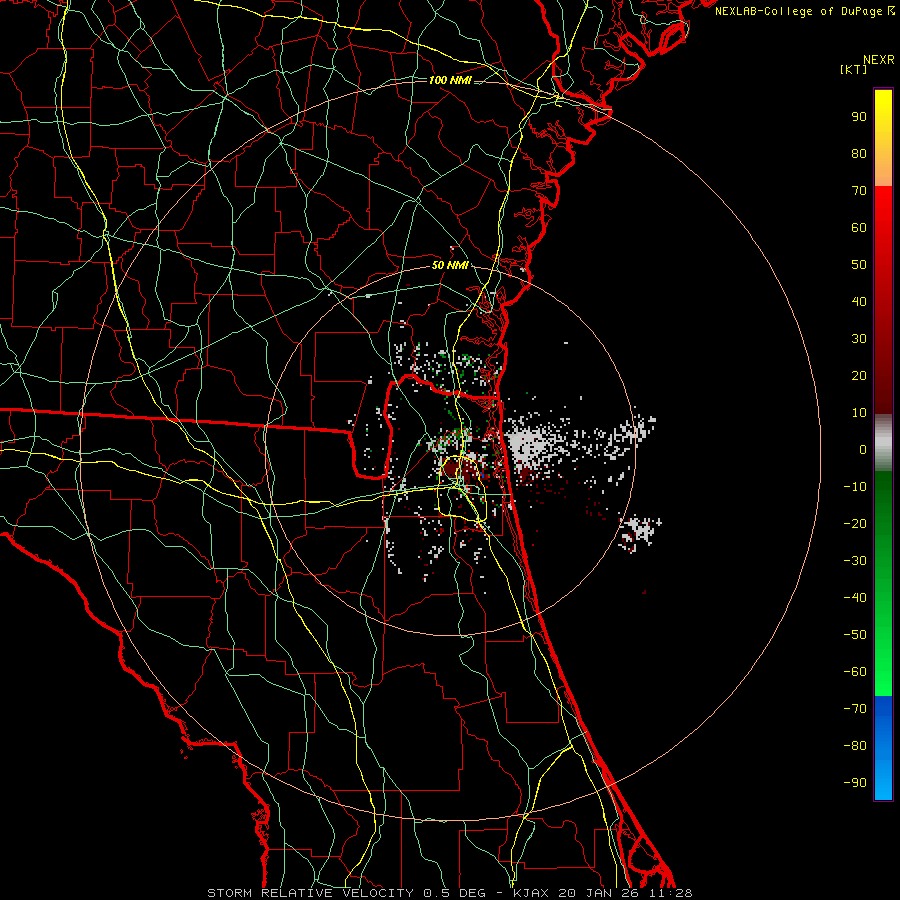Click the 60 value on the velocity scale

[859, 227]
